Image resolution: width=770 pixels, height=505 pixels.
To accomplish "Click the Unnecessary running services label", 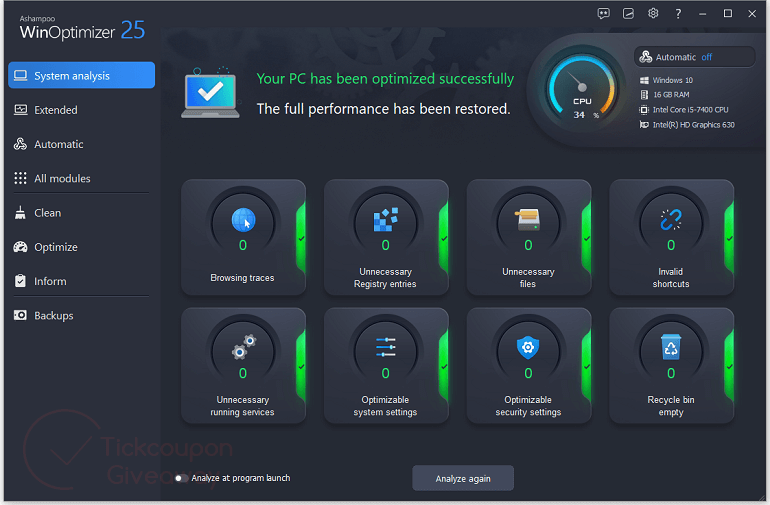I will 243,406.
